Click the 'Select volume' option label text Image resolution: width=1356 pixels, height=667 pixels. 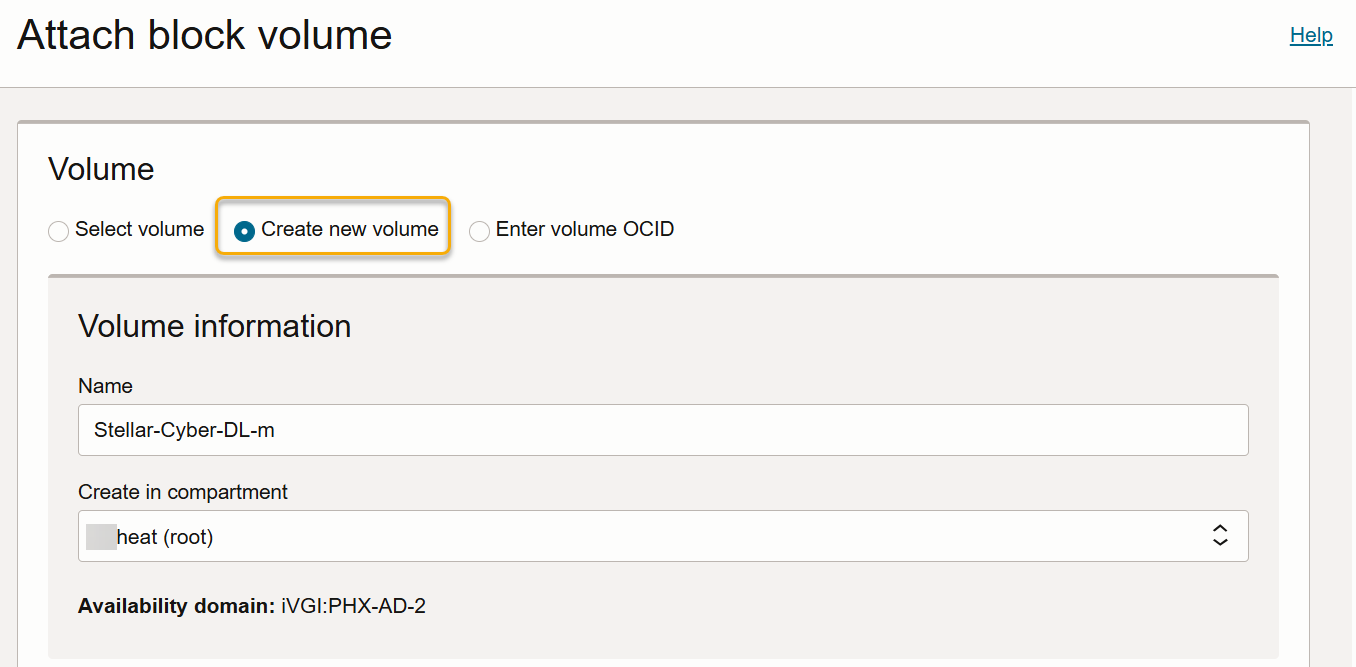[139, 230]
